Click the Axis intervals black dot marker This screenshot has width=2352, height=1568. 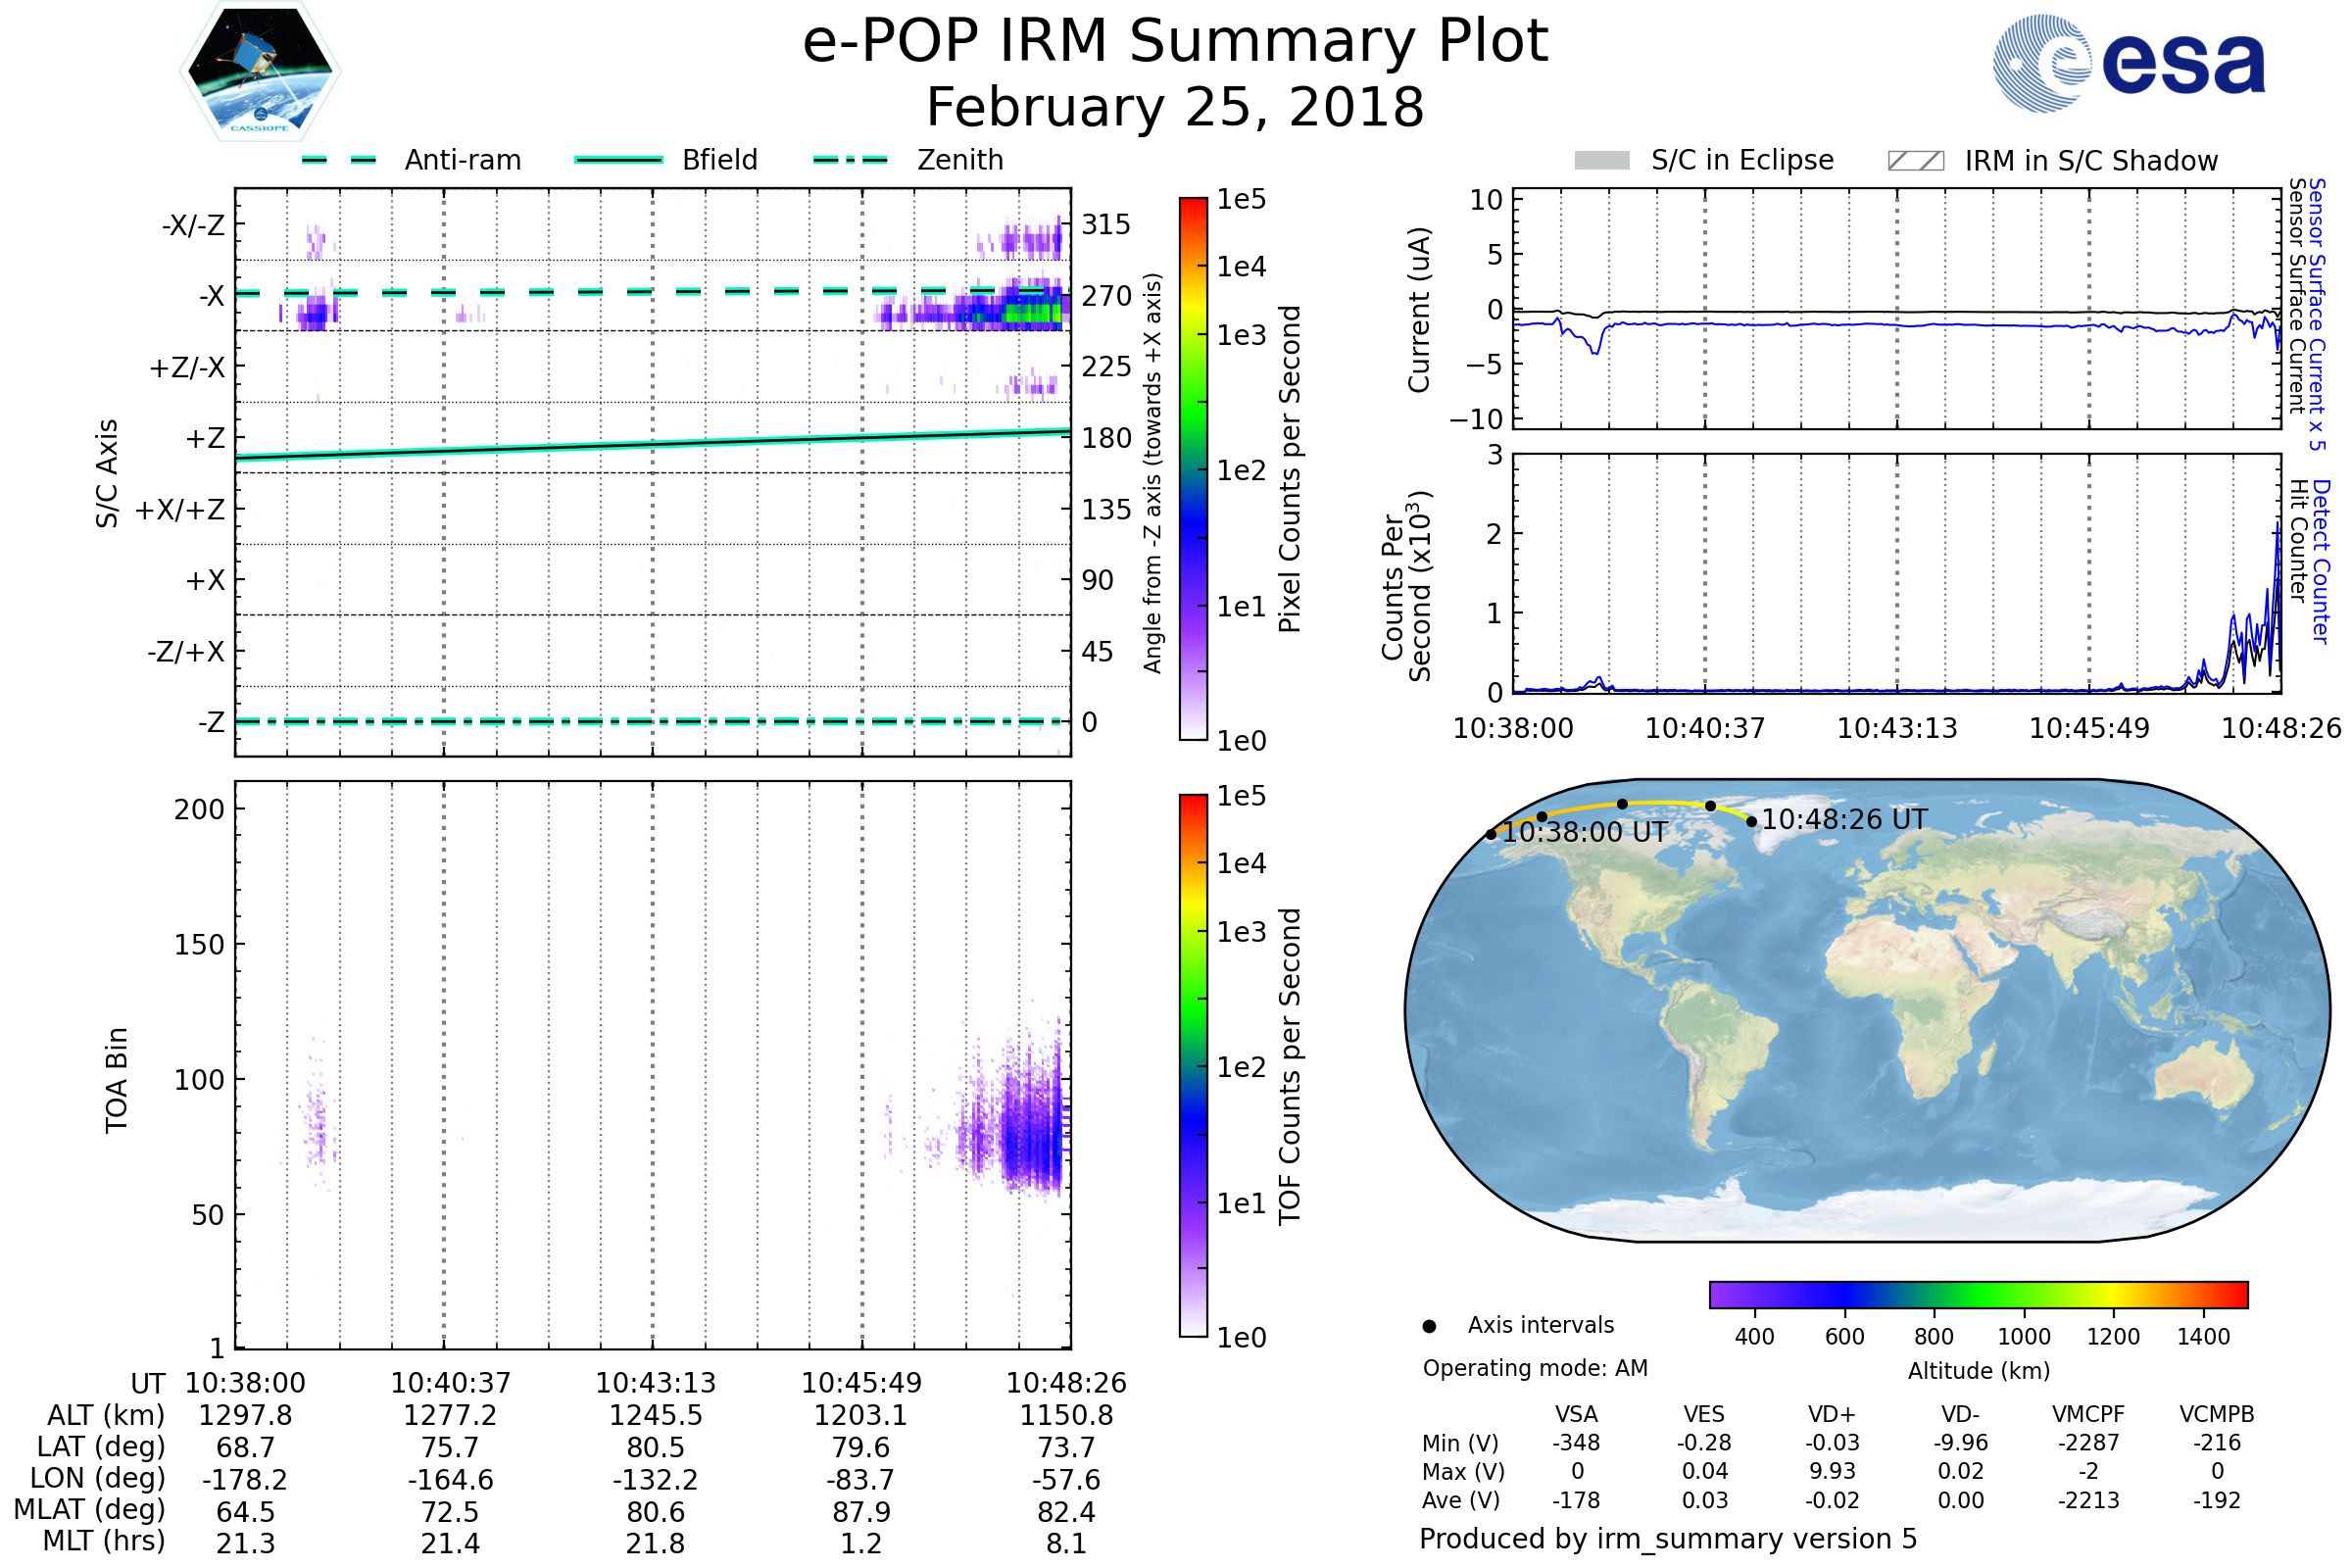(1429, 1326)
